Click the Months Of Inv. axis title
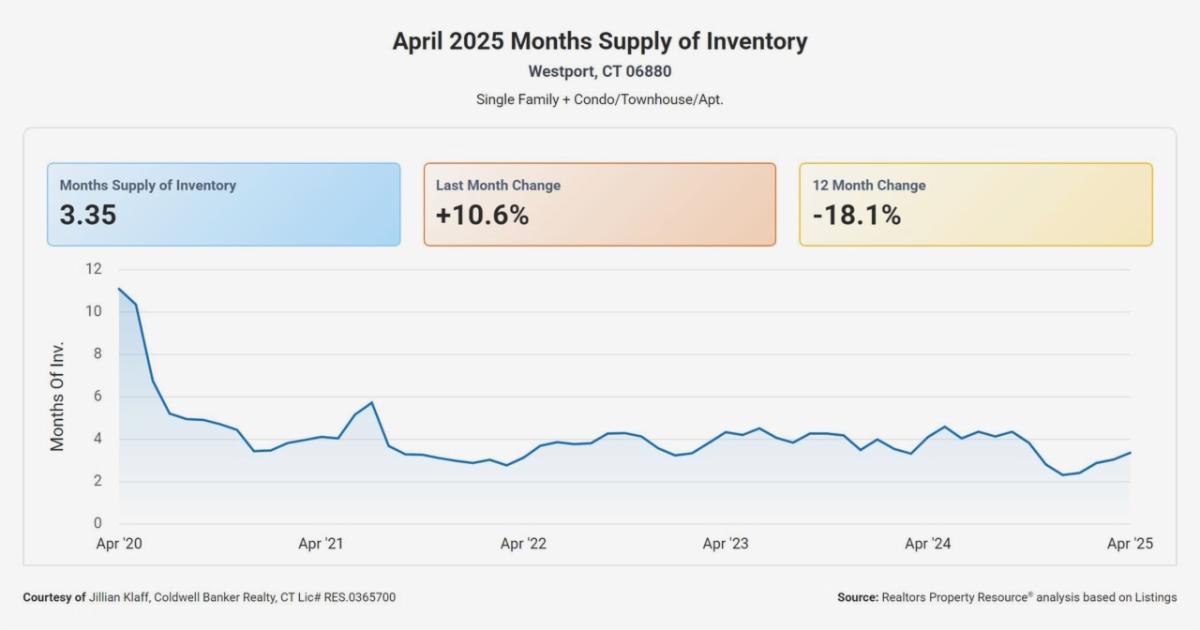Viewport: 1200px width, 630px height. tap(58, 396)
